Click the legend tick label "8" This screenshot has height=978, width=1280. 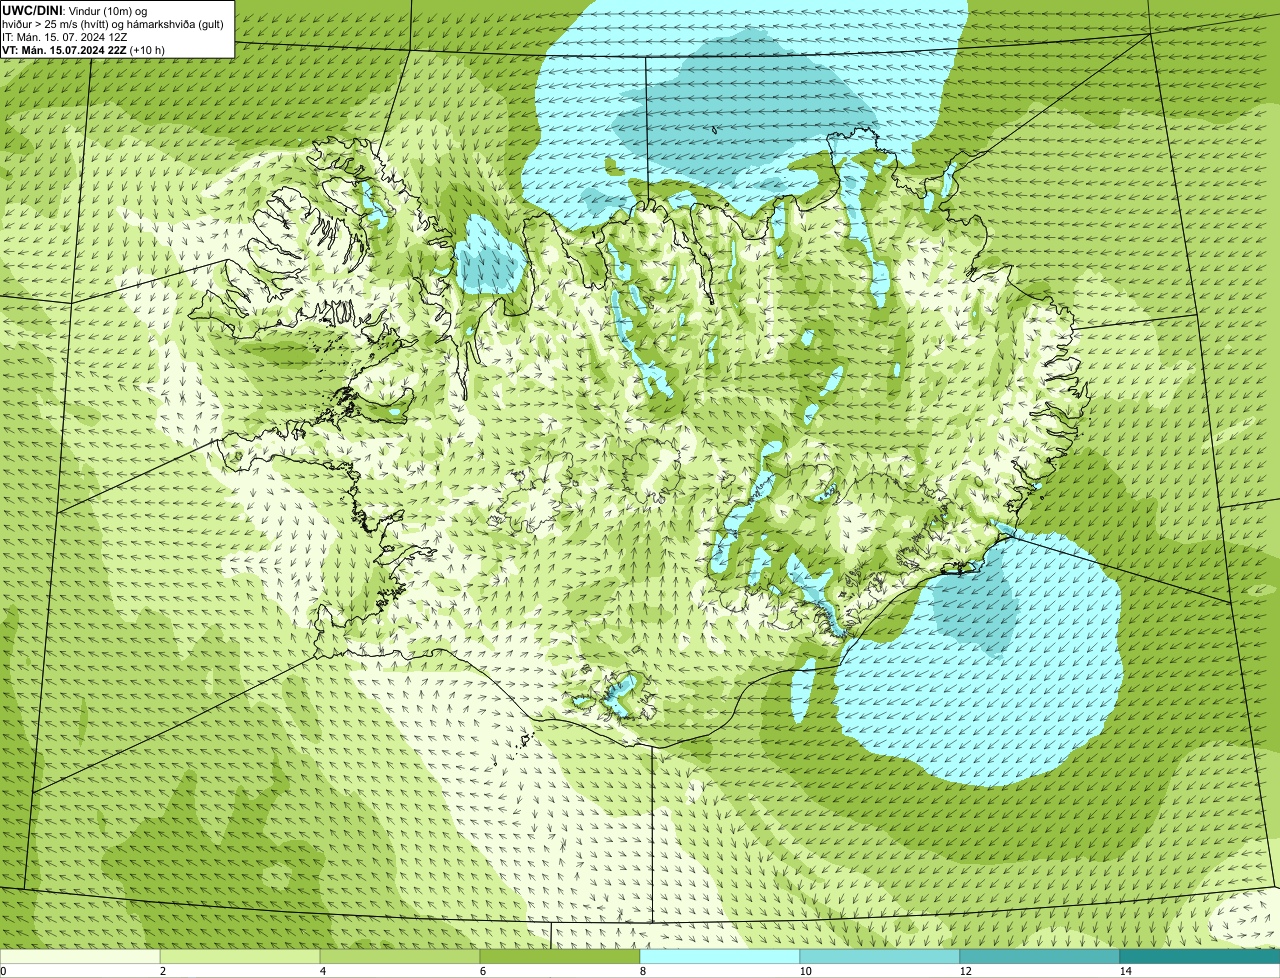(642, 971)
